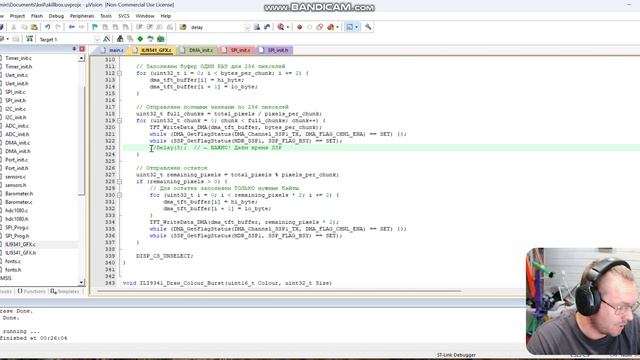Select ILI9341_GFX.c in the project tree
Screen dimensions: 640x360
coord(20,244)
